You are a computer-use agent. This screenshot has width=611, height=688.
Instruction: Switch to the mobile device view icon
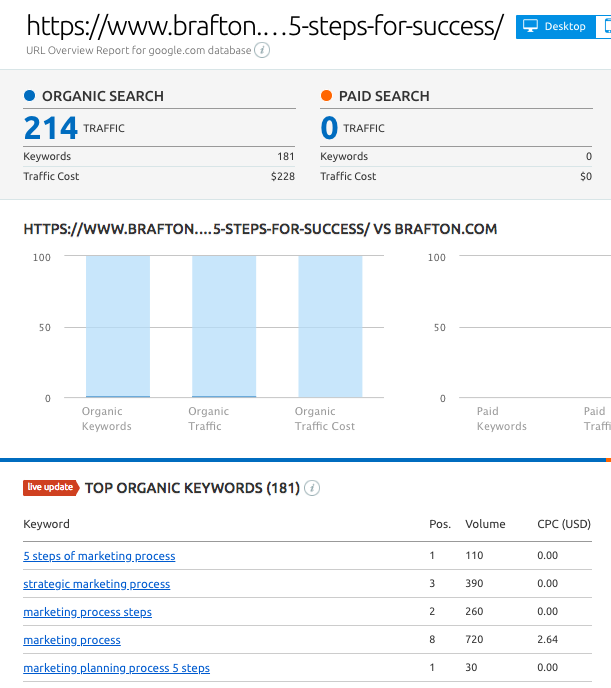[603, 26]
